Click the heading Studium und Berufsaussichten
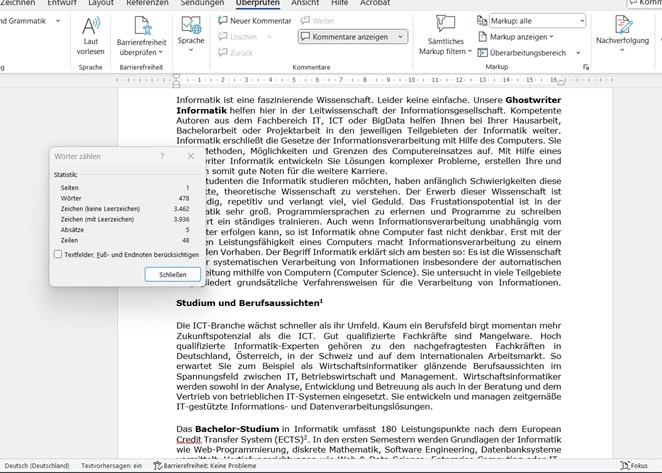The width and height of the screenshot is (662, 473). [249, 303]
